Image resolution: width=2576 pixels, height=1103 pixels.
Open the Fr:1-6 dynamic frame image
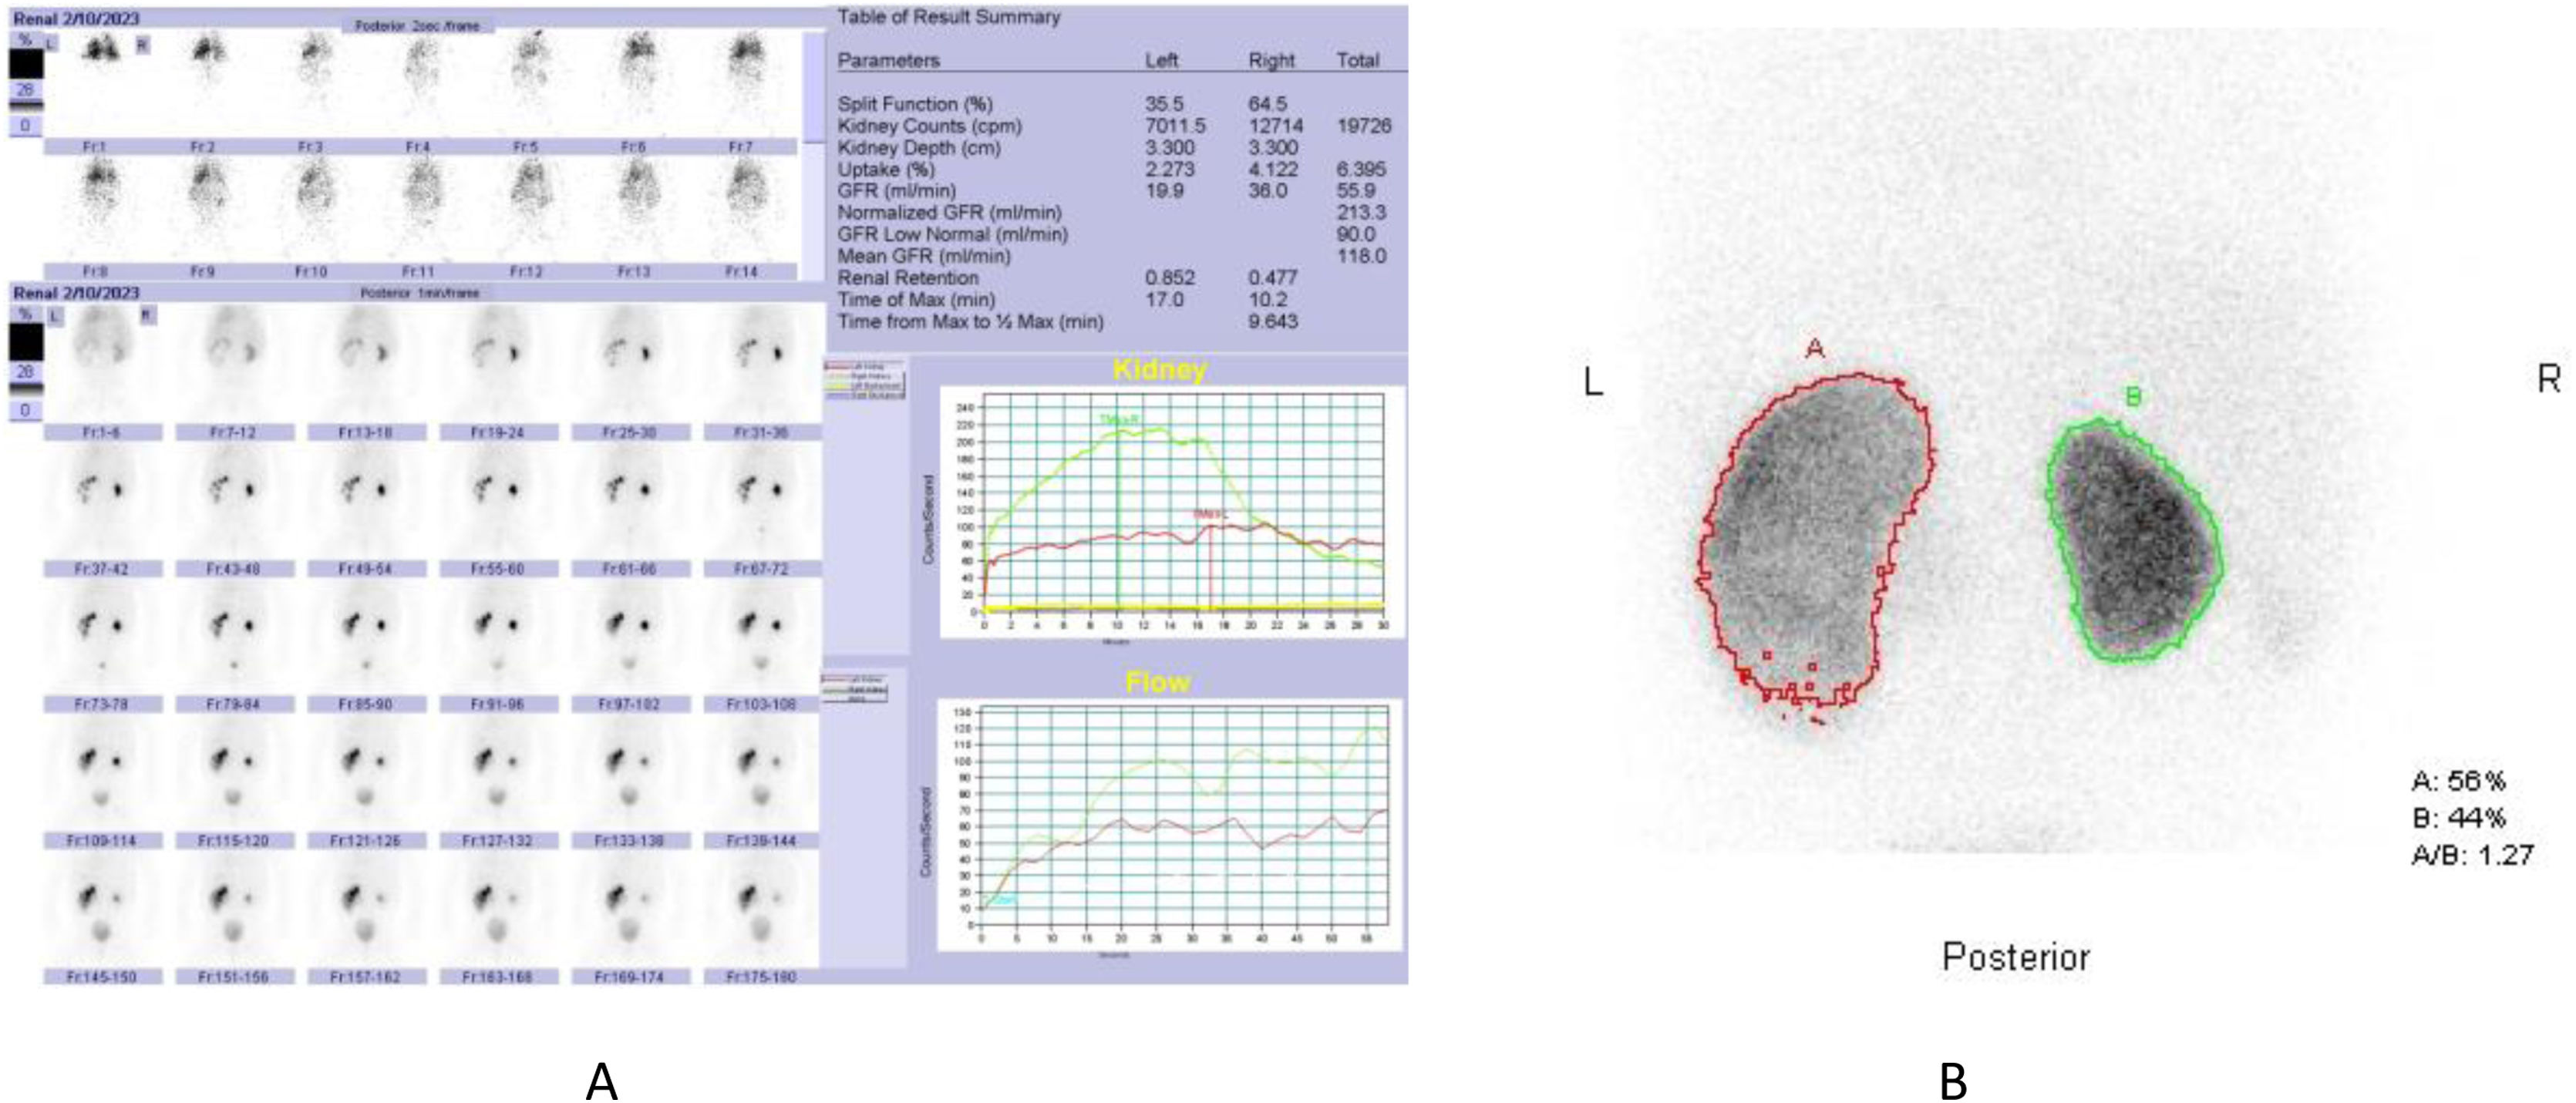(x=103, y=360)
